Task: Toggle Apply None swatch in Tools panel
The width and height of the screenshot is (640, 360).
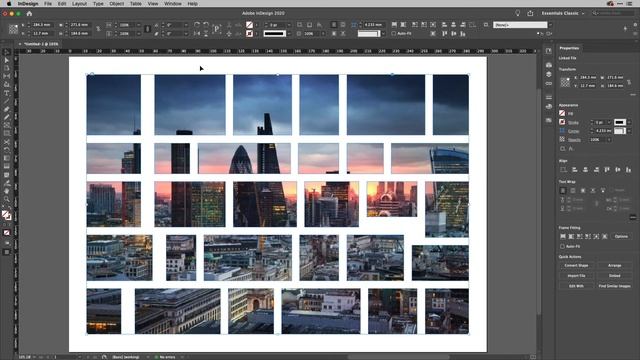Action: [7, 233]
